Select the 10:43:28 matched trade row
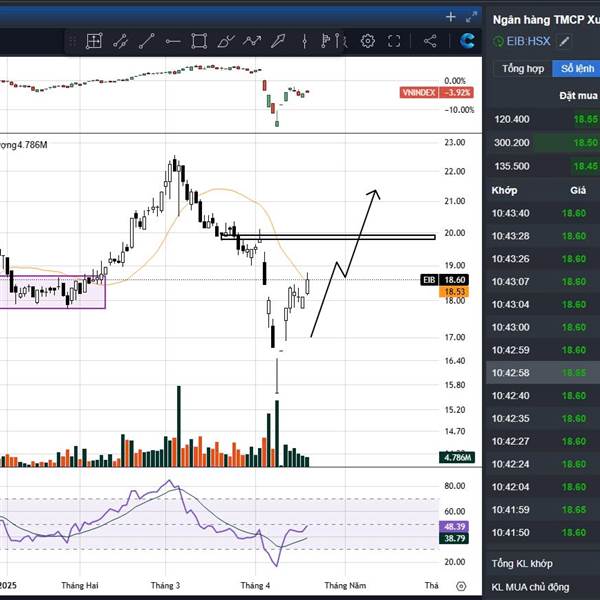Viewport: 600px width, 600px height. tap(543, 236)
